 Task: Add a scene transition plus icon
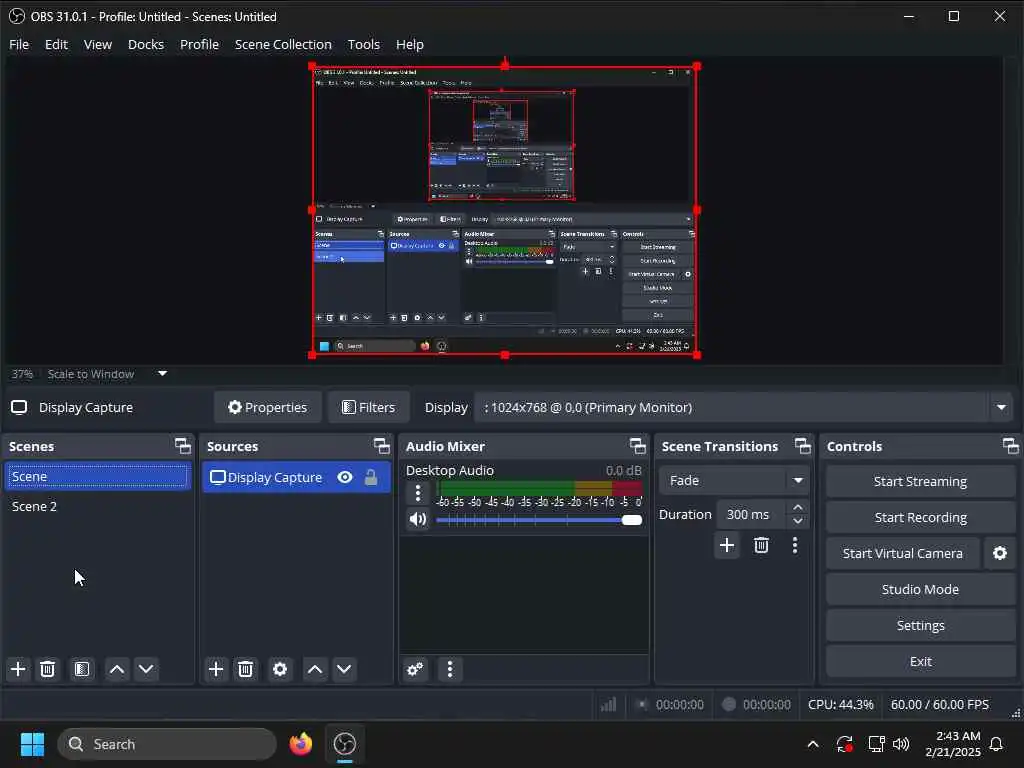[727, 545]
